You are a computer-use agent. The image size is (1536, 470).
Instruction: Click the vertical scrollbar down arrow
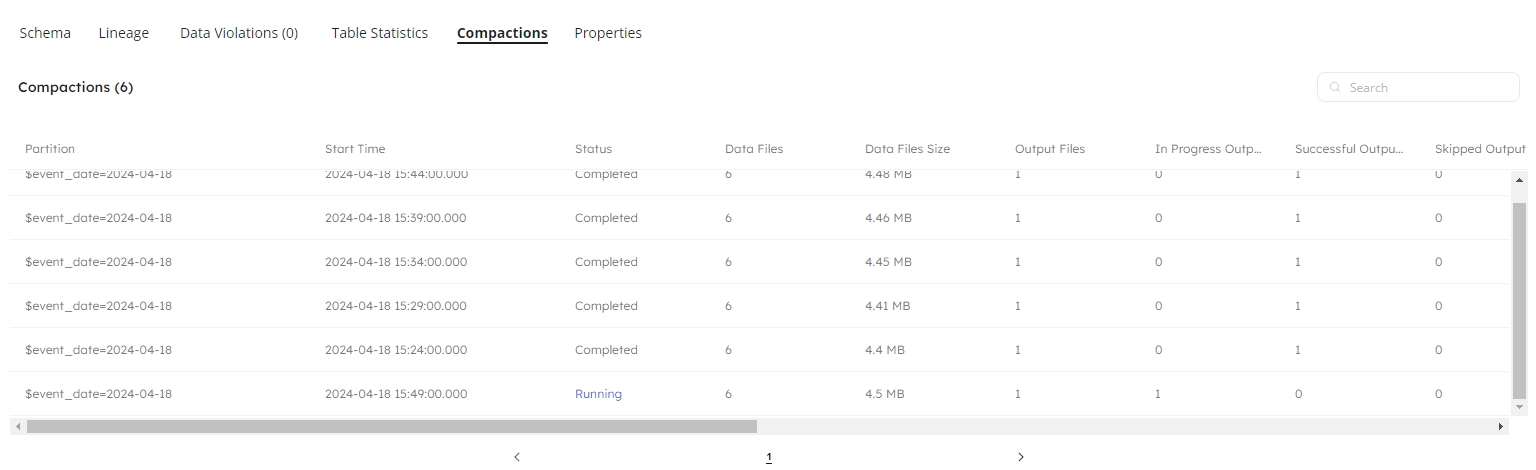[x=1520, y=407]
